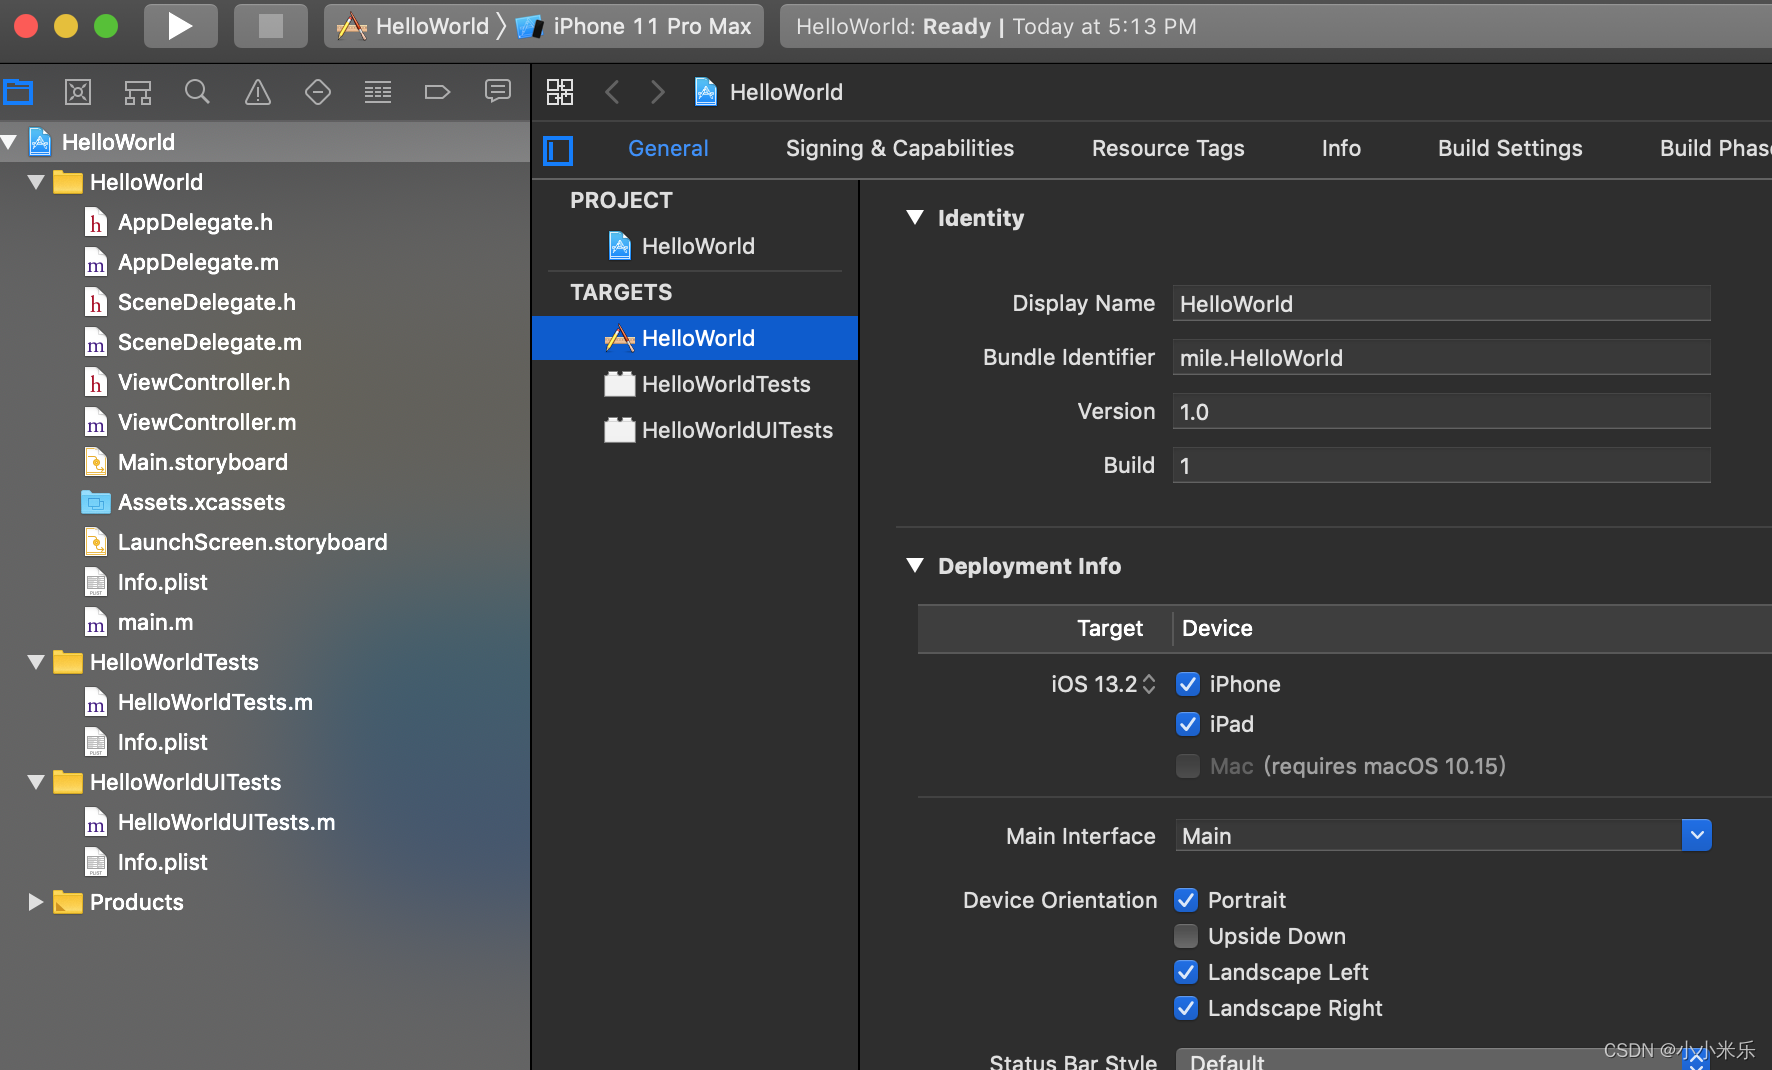This screenshot has width=1772, height=1070.
Task: Collapse the root HelloWorld project node
Action: (9, 142)
